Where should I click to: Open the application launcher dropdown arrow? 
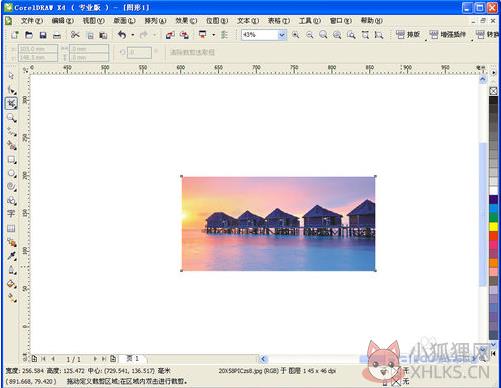click(x=213, y=35)
